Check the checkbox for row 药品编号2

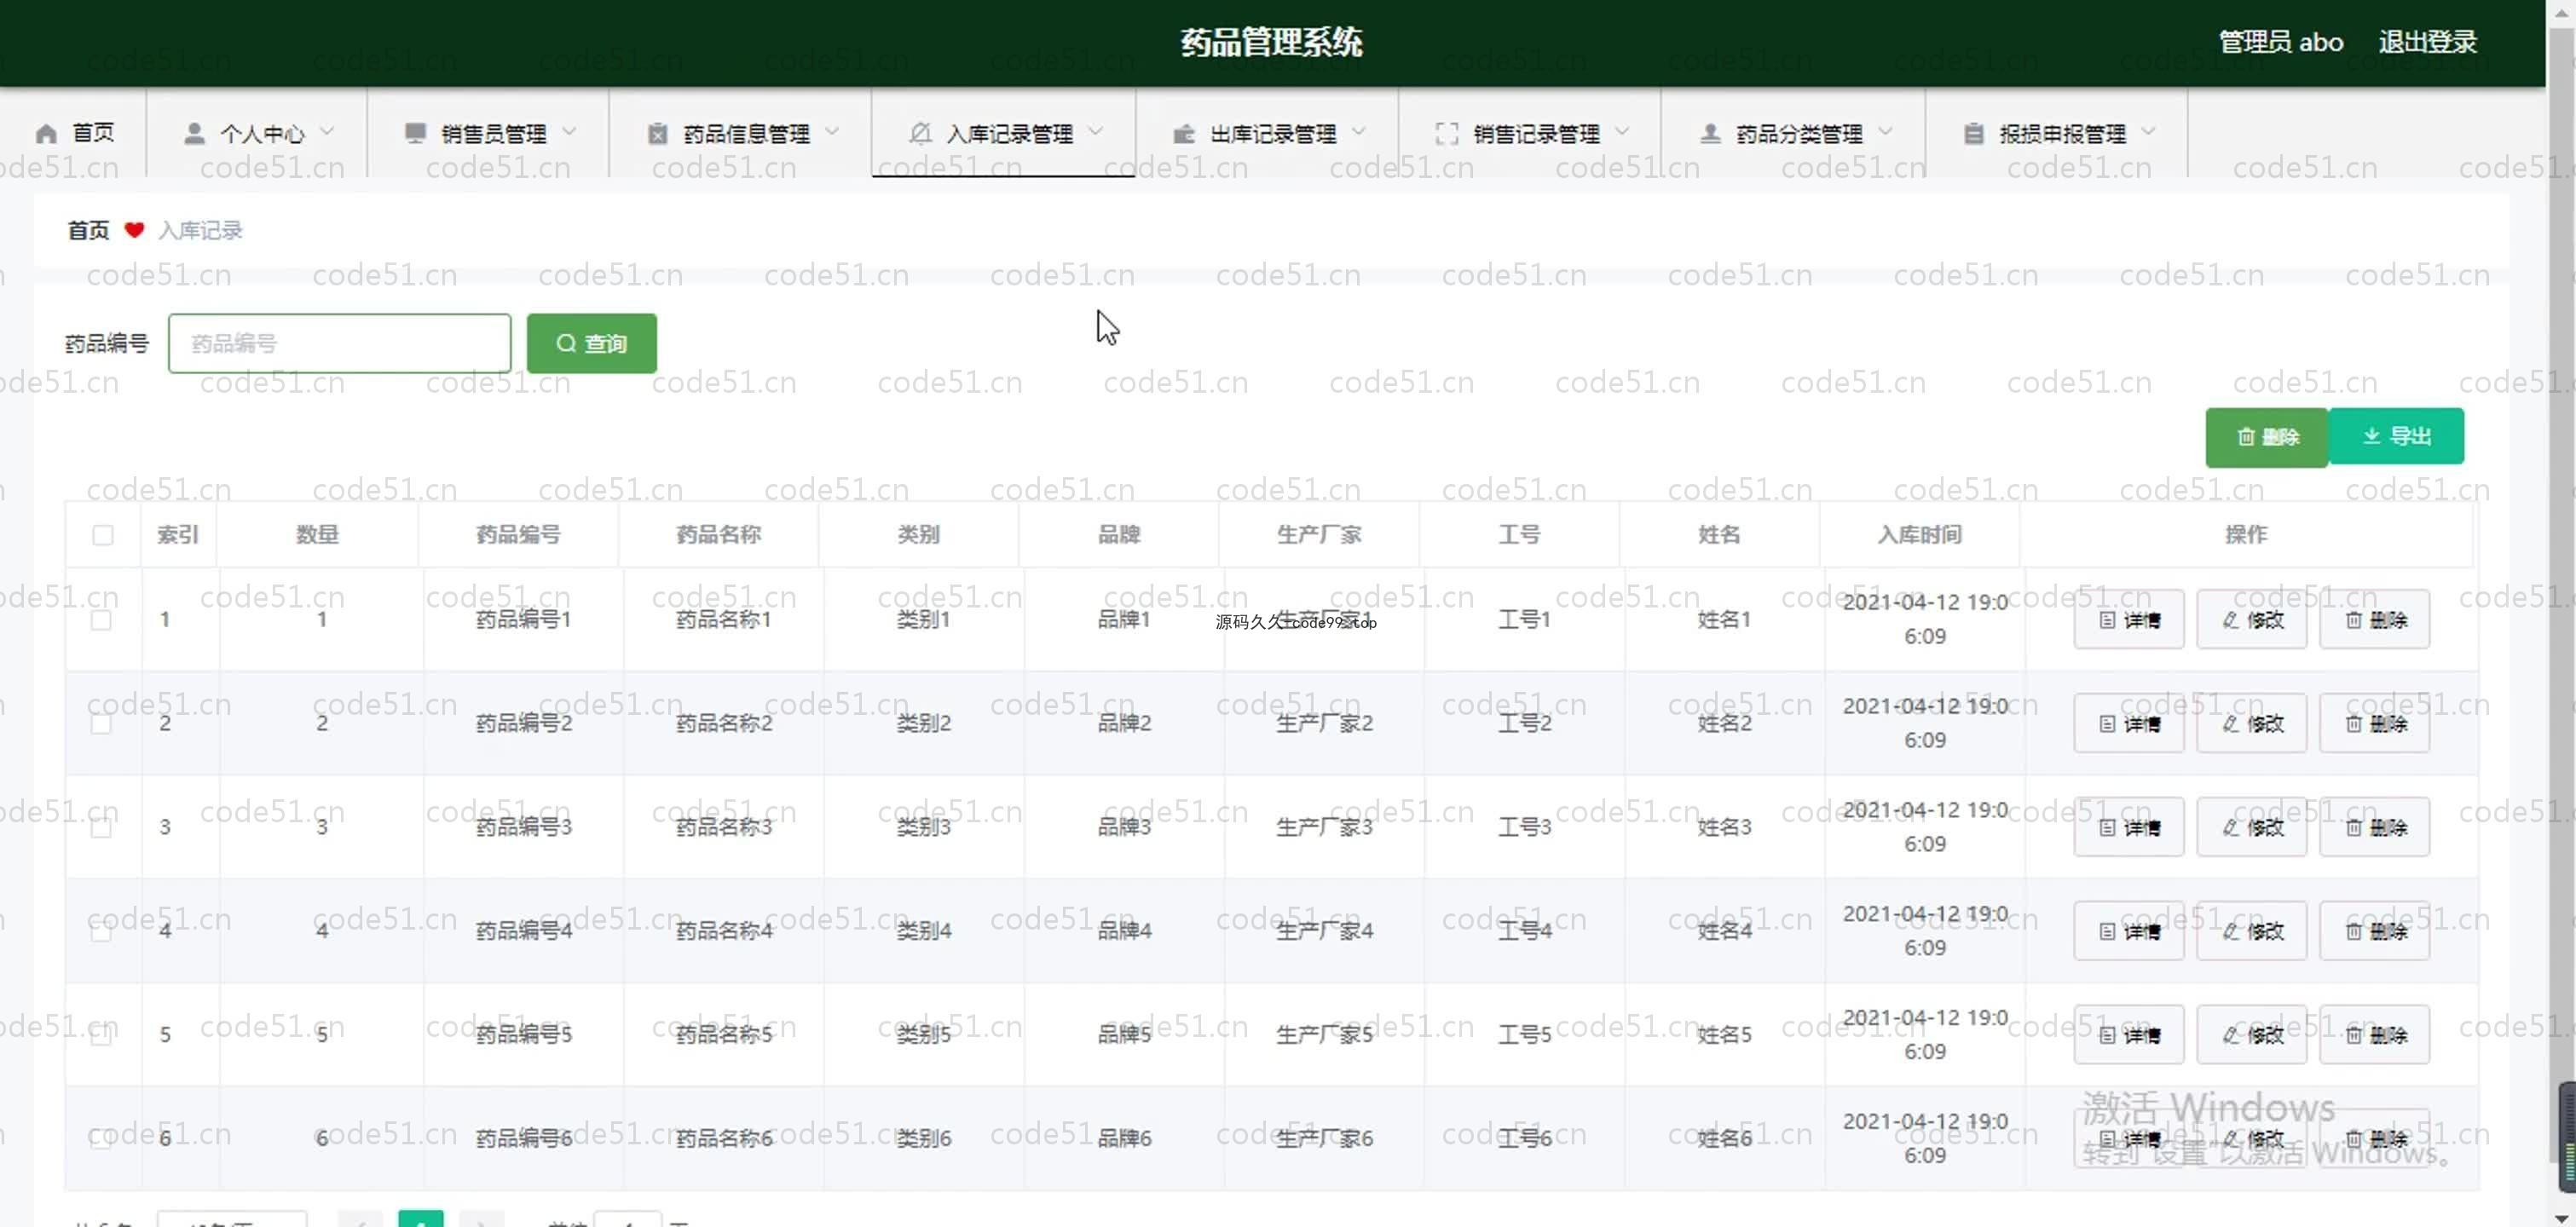101,724
